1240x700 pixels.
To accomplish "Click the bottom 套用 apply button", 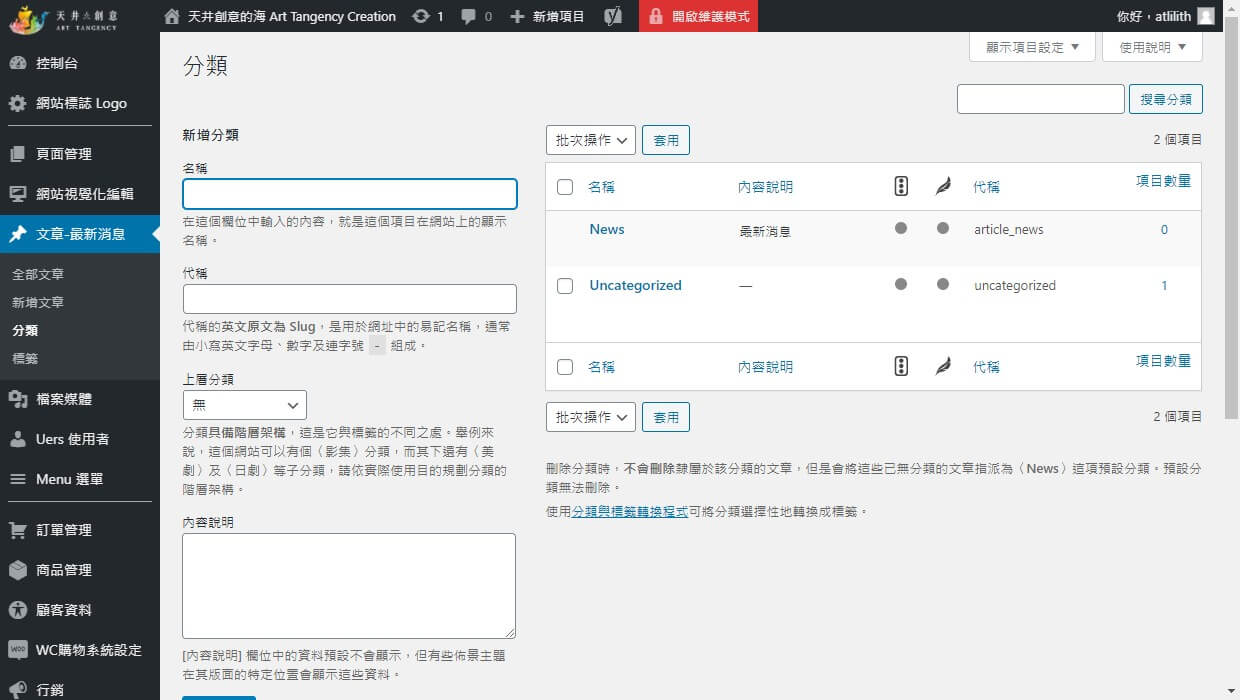I will point(666,417).
